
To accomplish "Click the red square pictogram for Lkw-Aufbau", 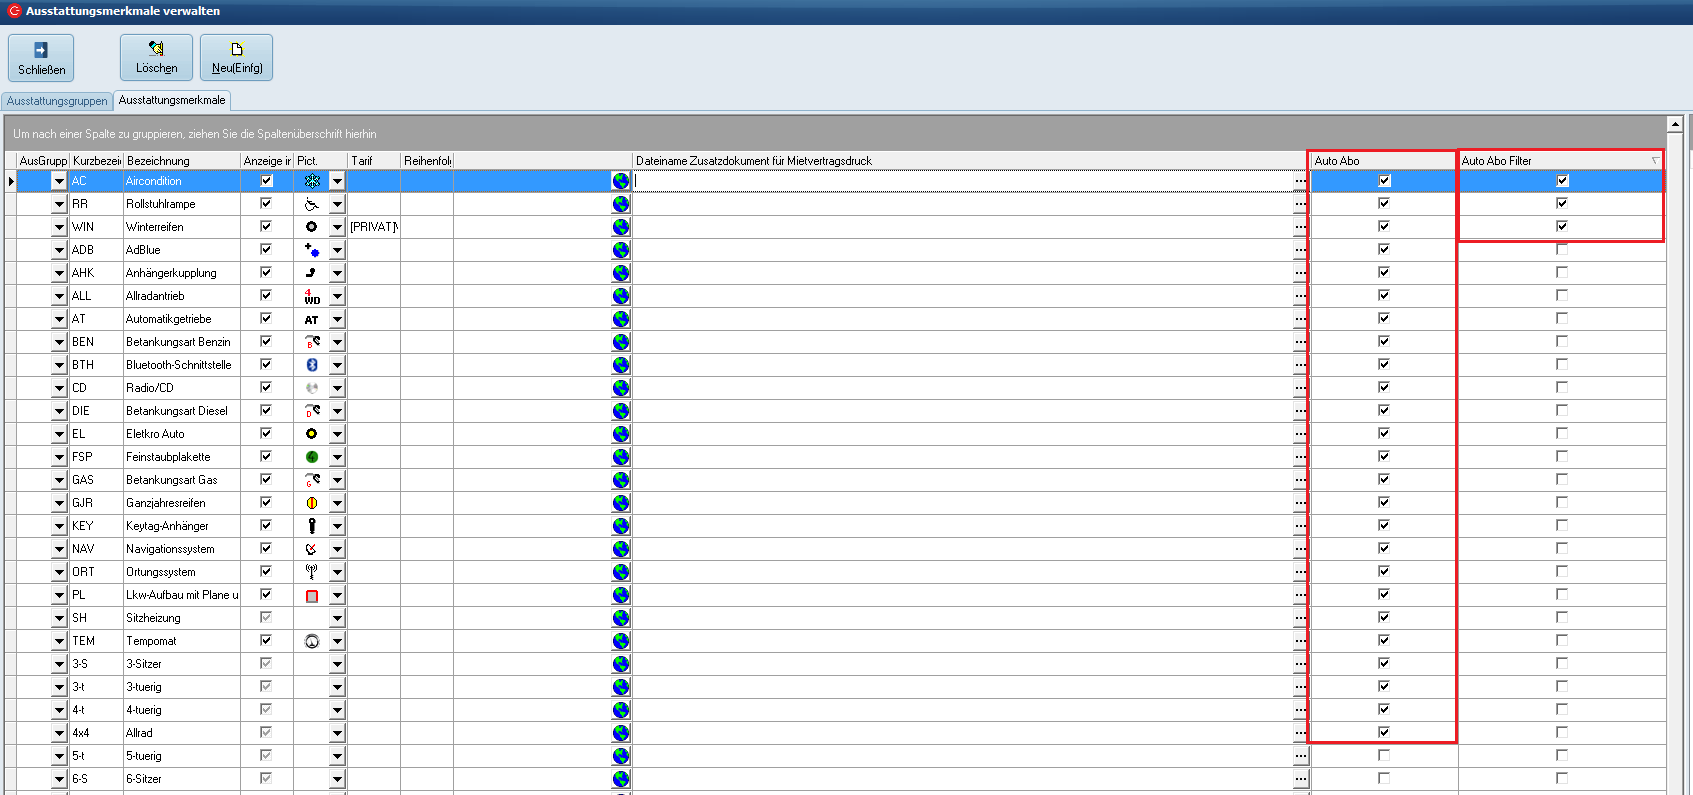I will point(312,596).
